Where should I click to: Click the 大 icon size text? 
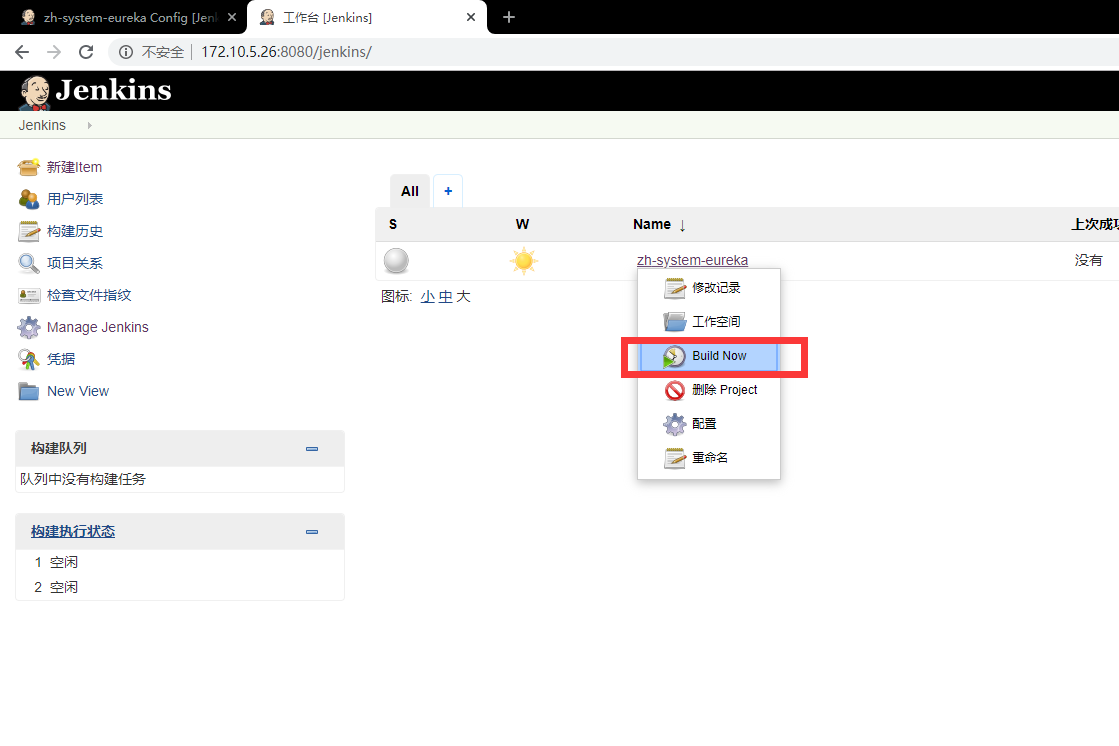click(x=464, y=297)
